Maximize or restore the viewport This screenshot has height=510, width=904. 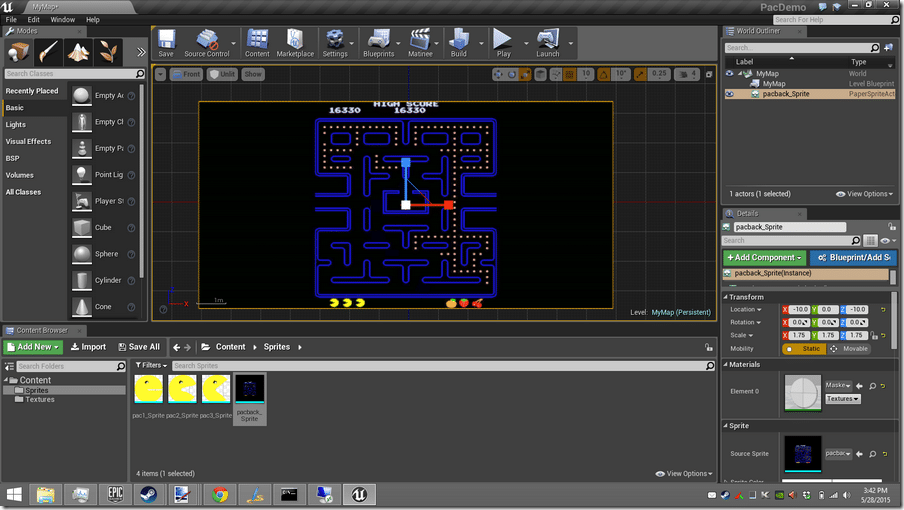tap(709, 74)
